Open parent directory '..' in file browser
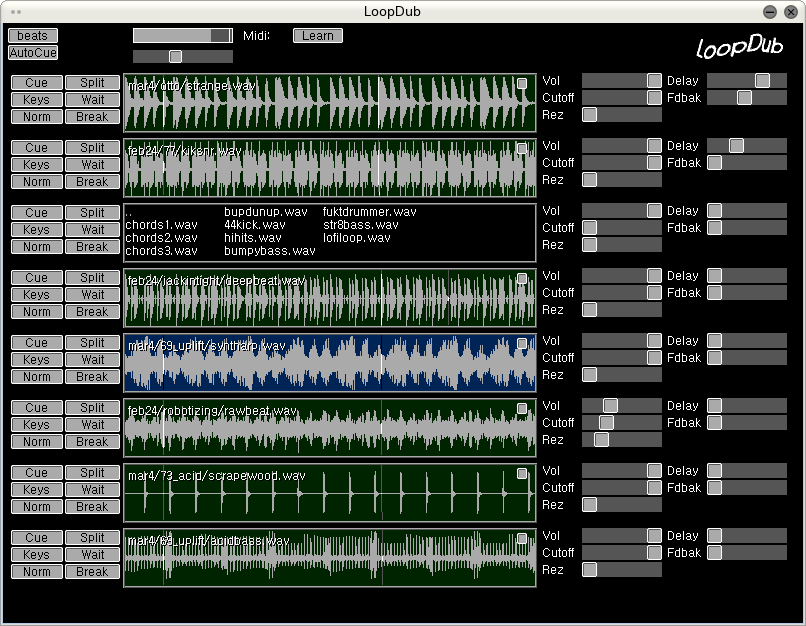 129,212
